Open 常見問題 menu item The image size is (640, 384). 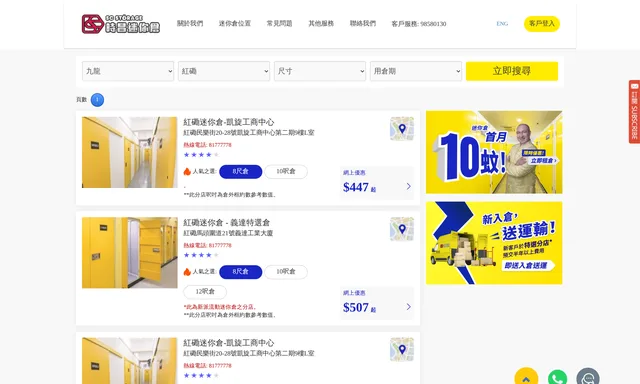point(280,24)
